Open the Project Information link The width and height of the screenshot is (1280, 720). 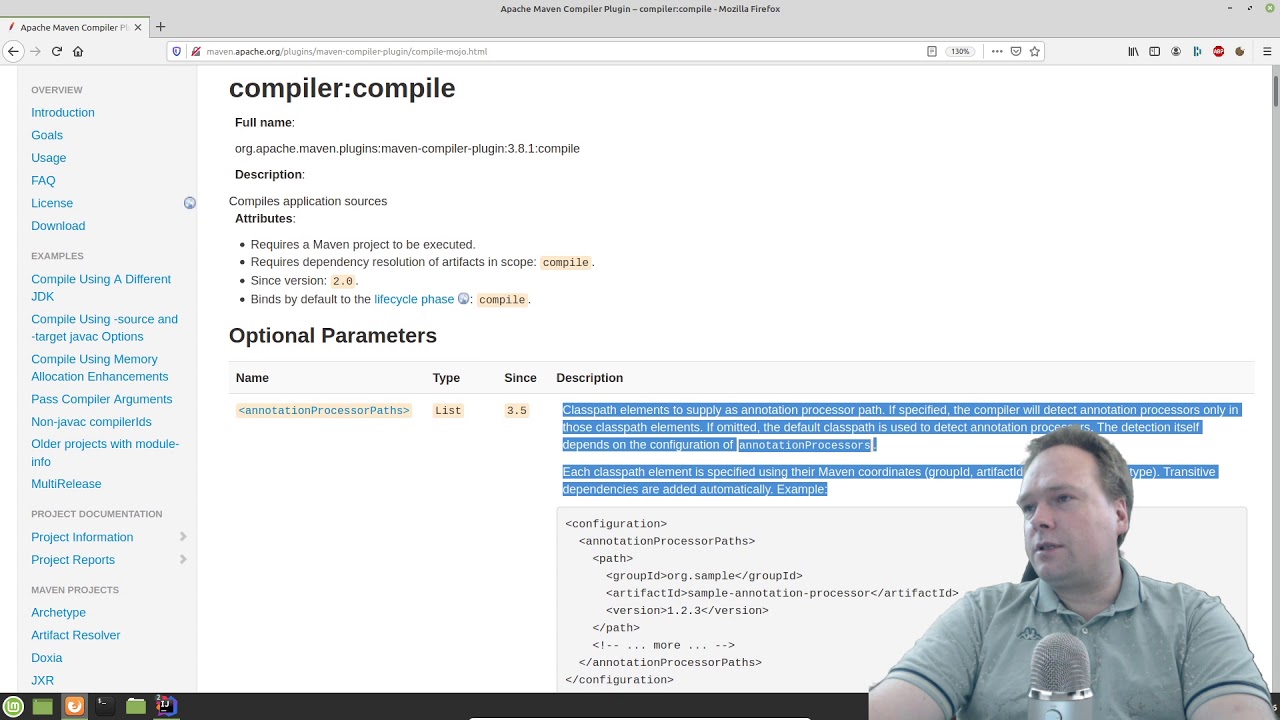coord(82,537)
